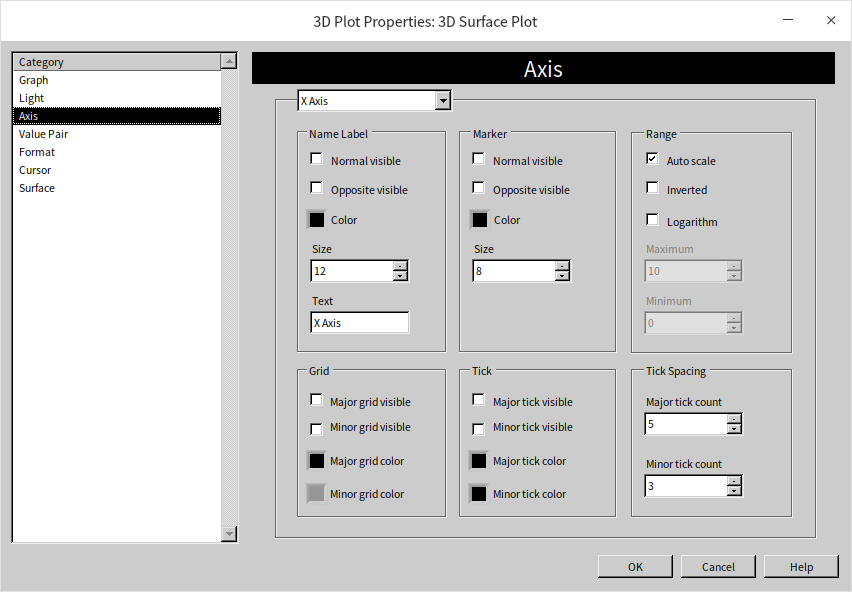Click the Name Label Text input field
Image resolution: width=852 pixels, height=592 pixels.
(359, 323)
